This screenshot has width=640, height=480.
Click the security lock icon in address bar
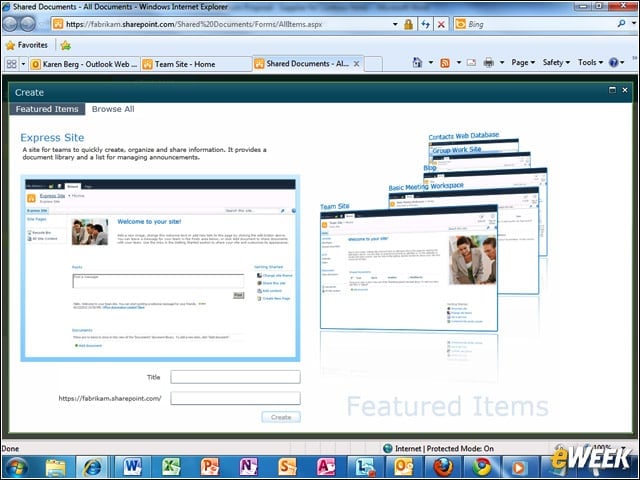pos(408,24)
